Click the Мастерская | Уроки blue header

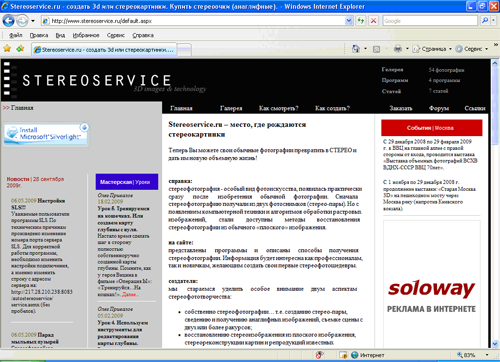pos(127,182)
